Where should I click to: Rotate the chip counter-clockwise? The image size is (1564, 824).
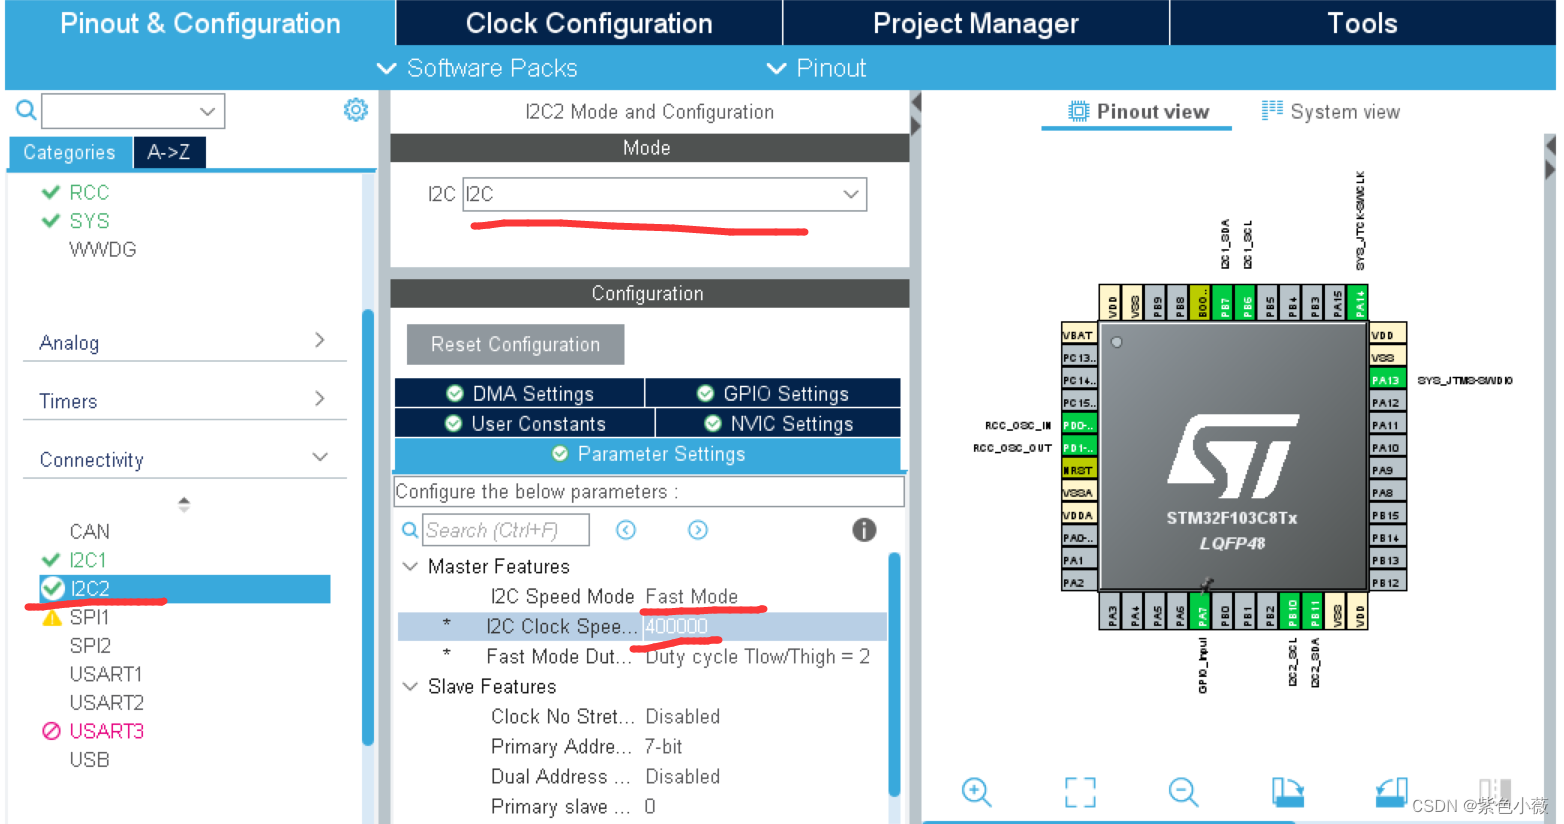1391,792
